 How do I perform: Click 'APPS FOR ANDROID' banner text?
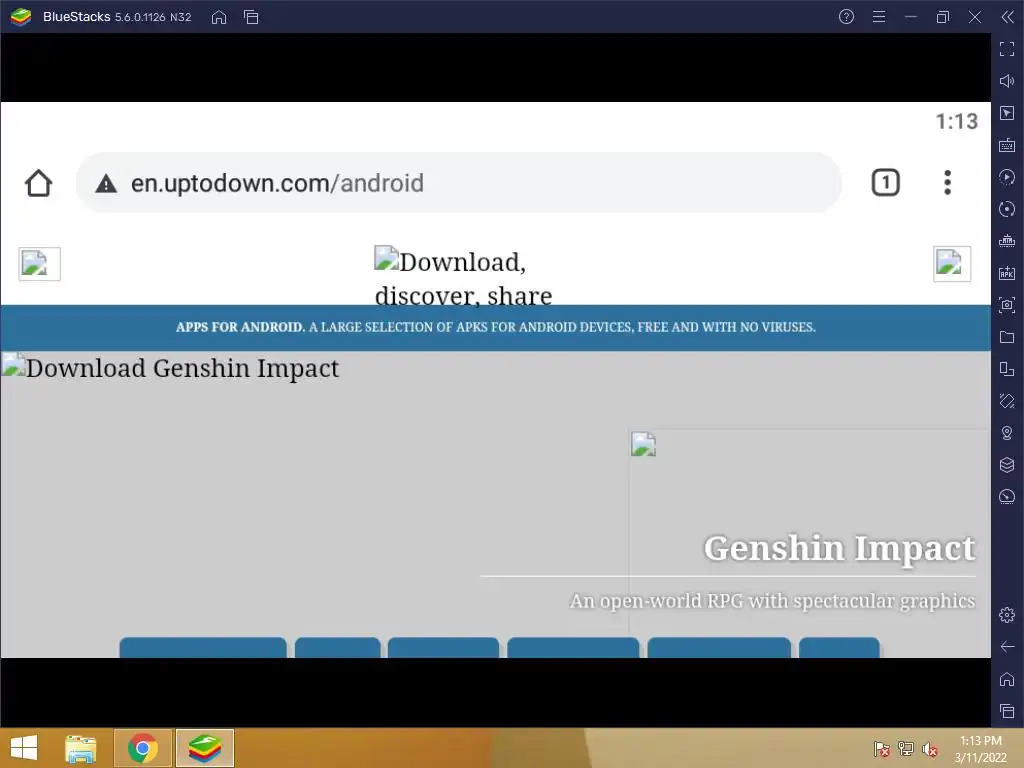pos(240,327)
